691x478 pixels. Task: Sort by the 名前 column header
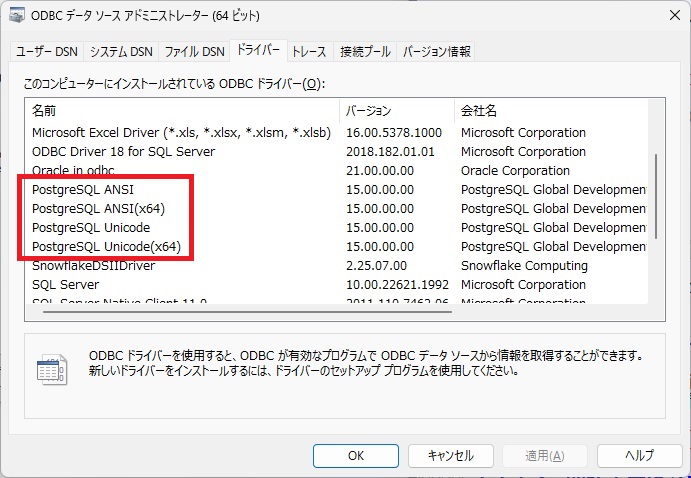182,111
